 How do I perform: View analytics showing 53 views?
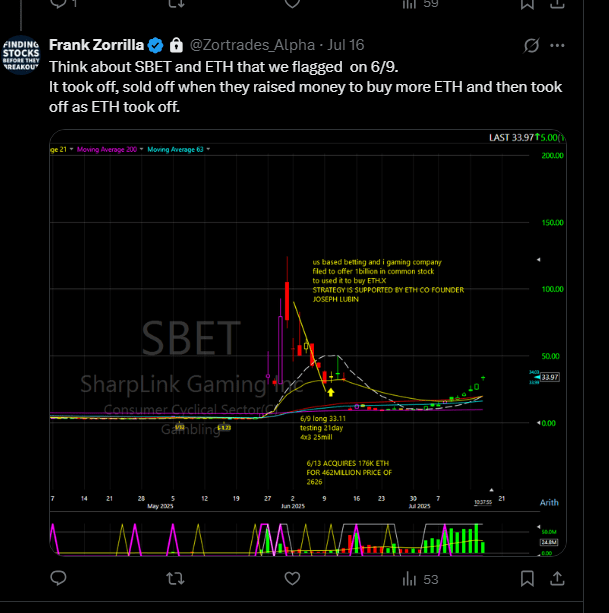pos(420,579)
